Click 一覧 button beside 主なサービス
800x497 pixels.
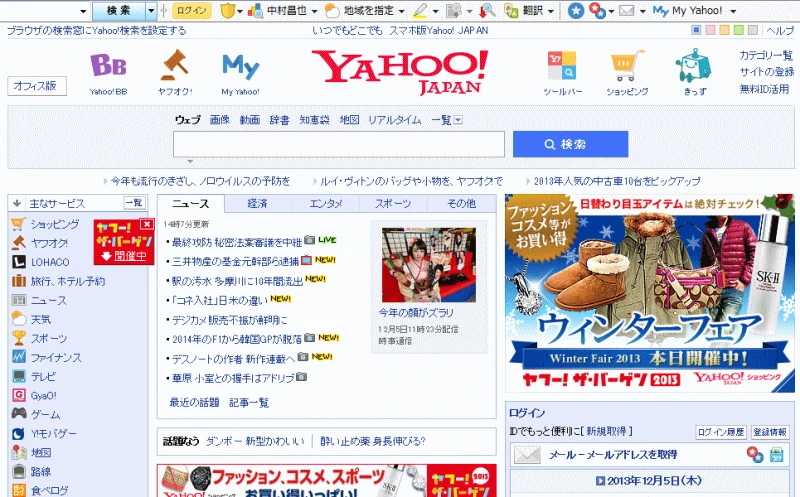(135, 203)
